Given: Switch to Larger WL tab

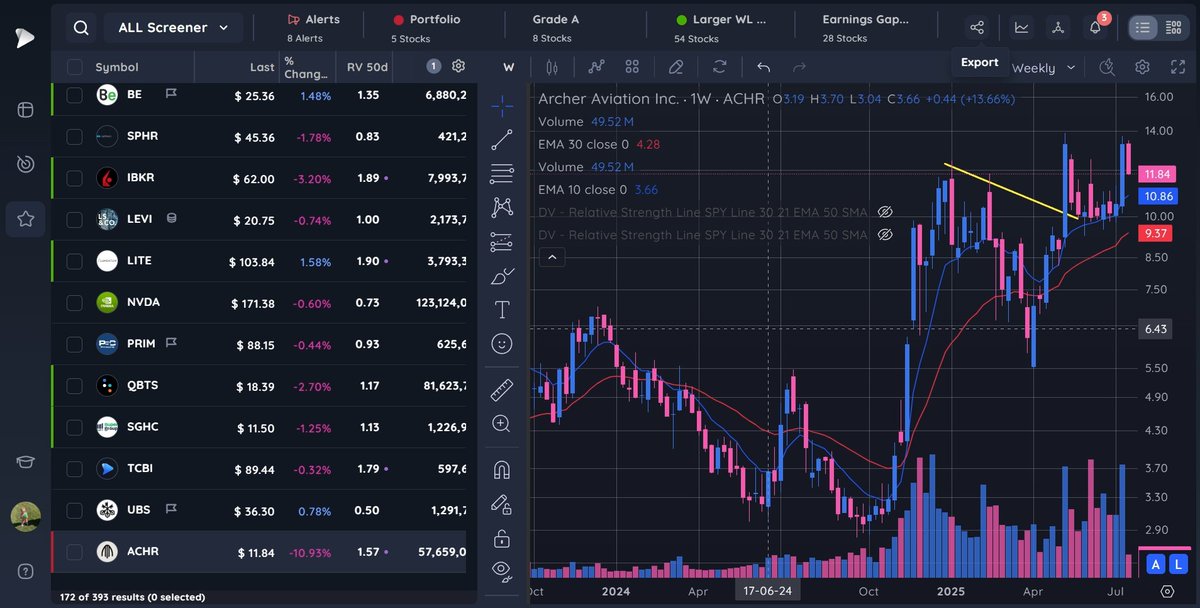Looking at the screenshot, I should pyautogui.click(x=721, y=28).
